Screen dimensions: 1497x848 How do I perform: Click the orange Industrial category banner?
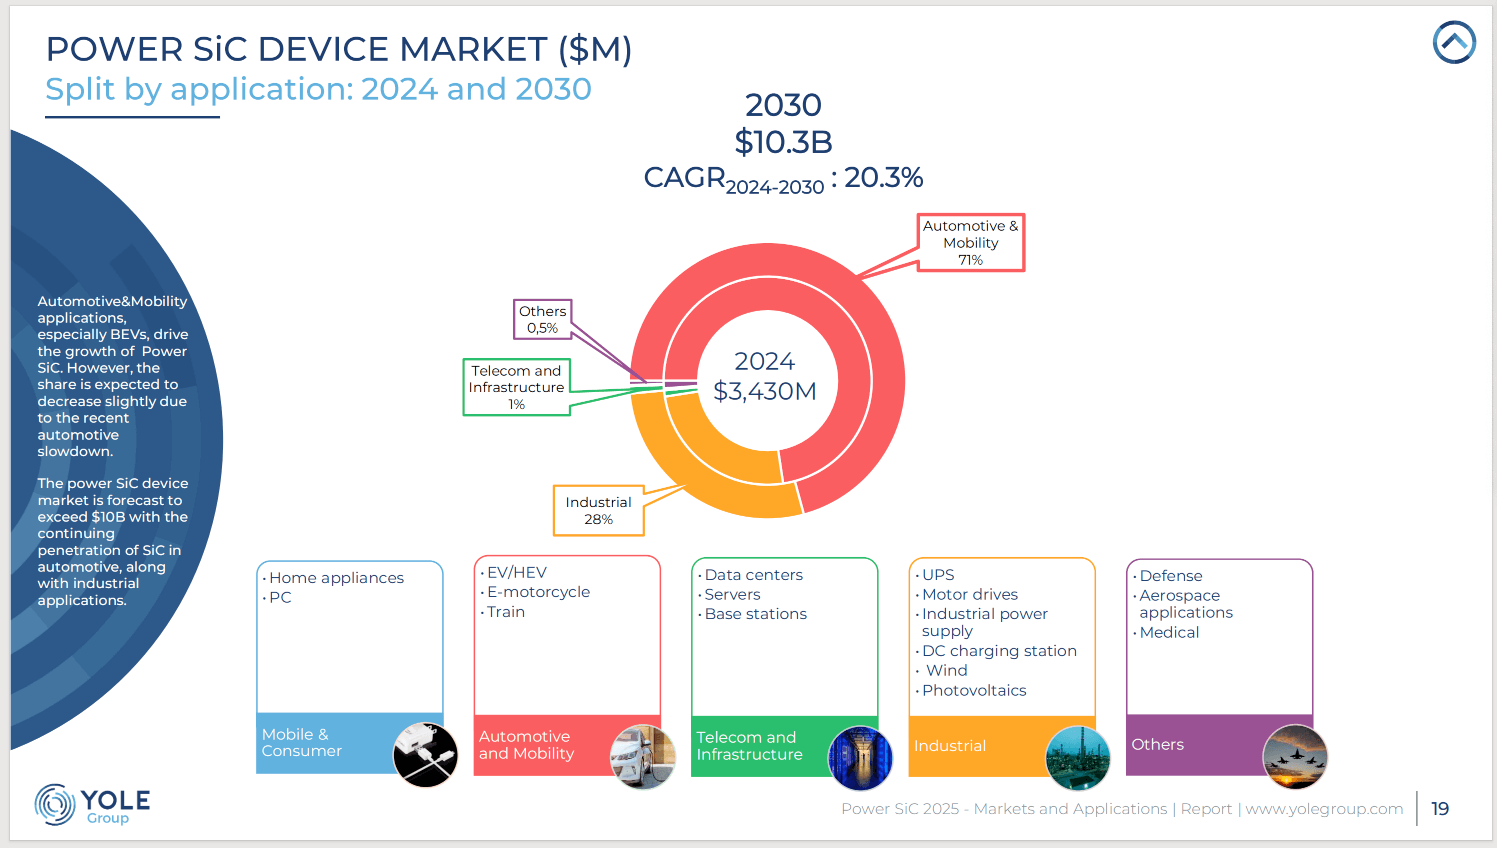[x=972, y=746]
